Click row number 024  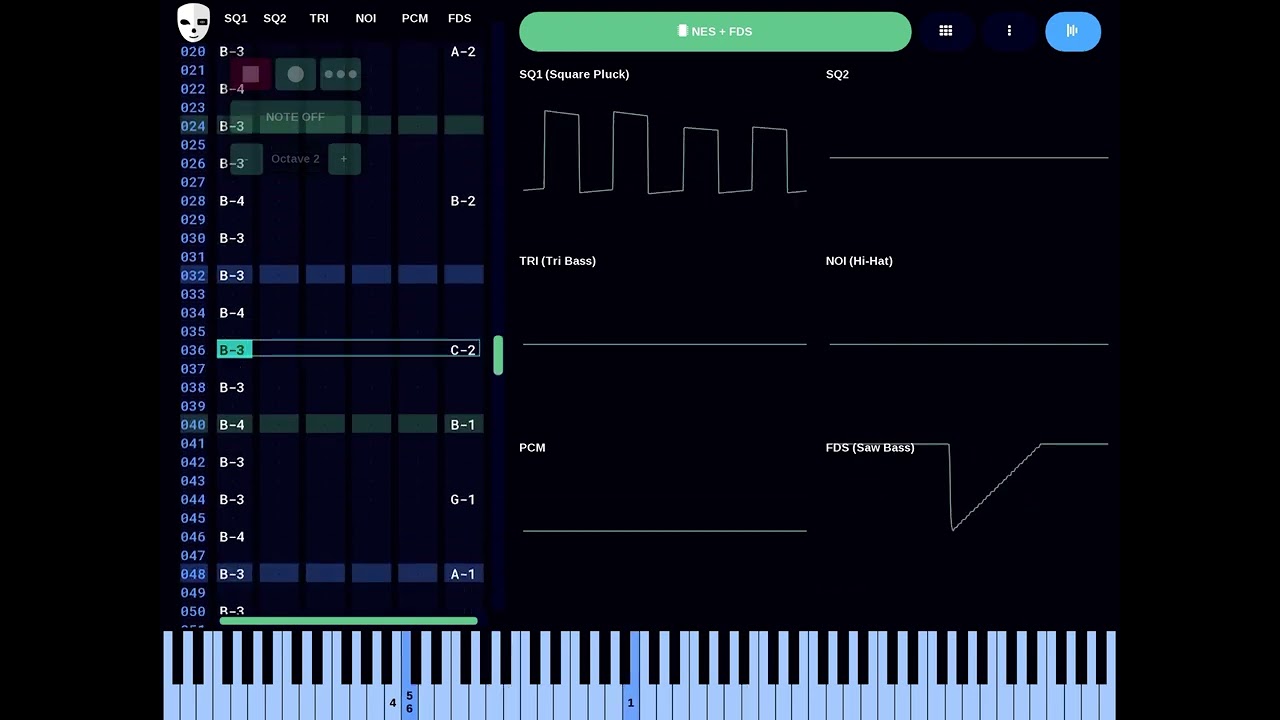pos(193,126)
